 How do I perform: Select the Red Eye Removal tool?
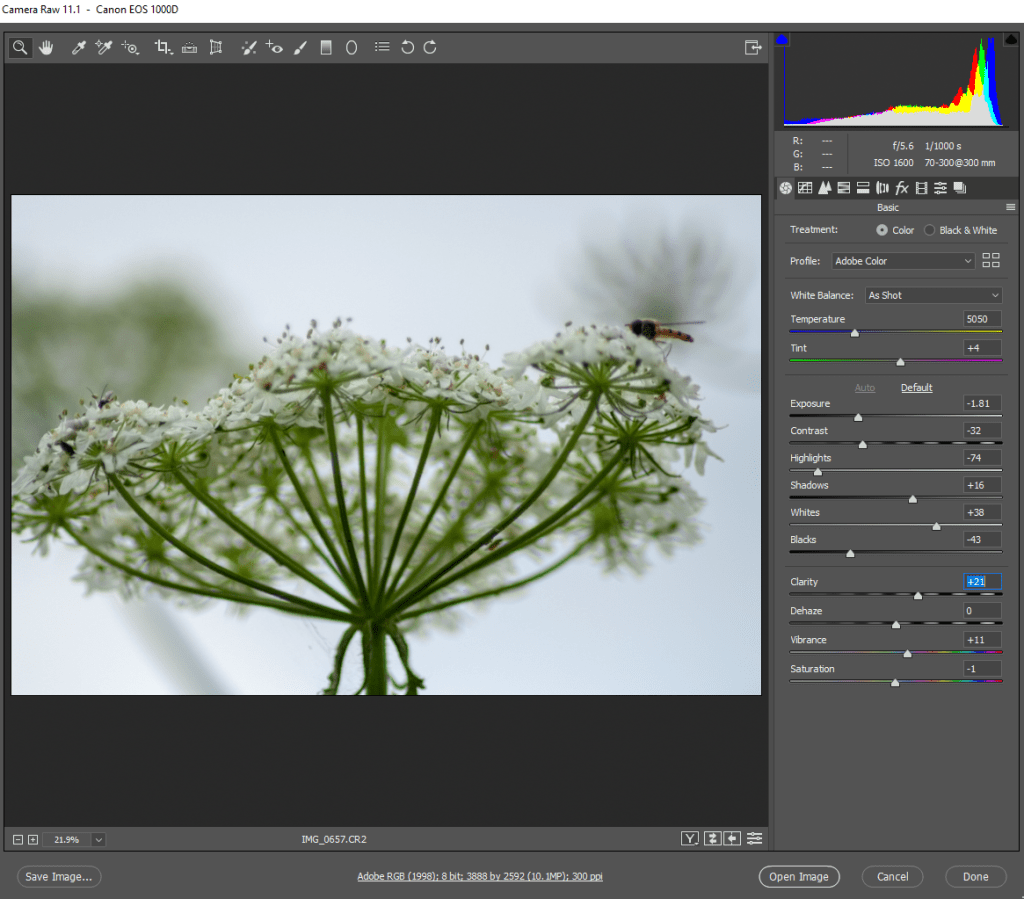pyautogui.click(x=275, y=47)
